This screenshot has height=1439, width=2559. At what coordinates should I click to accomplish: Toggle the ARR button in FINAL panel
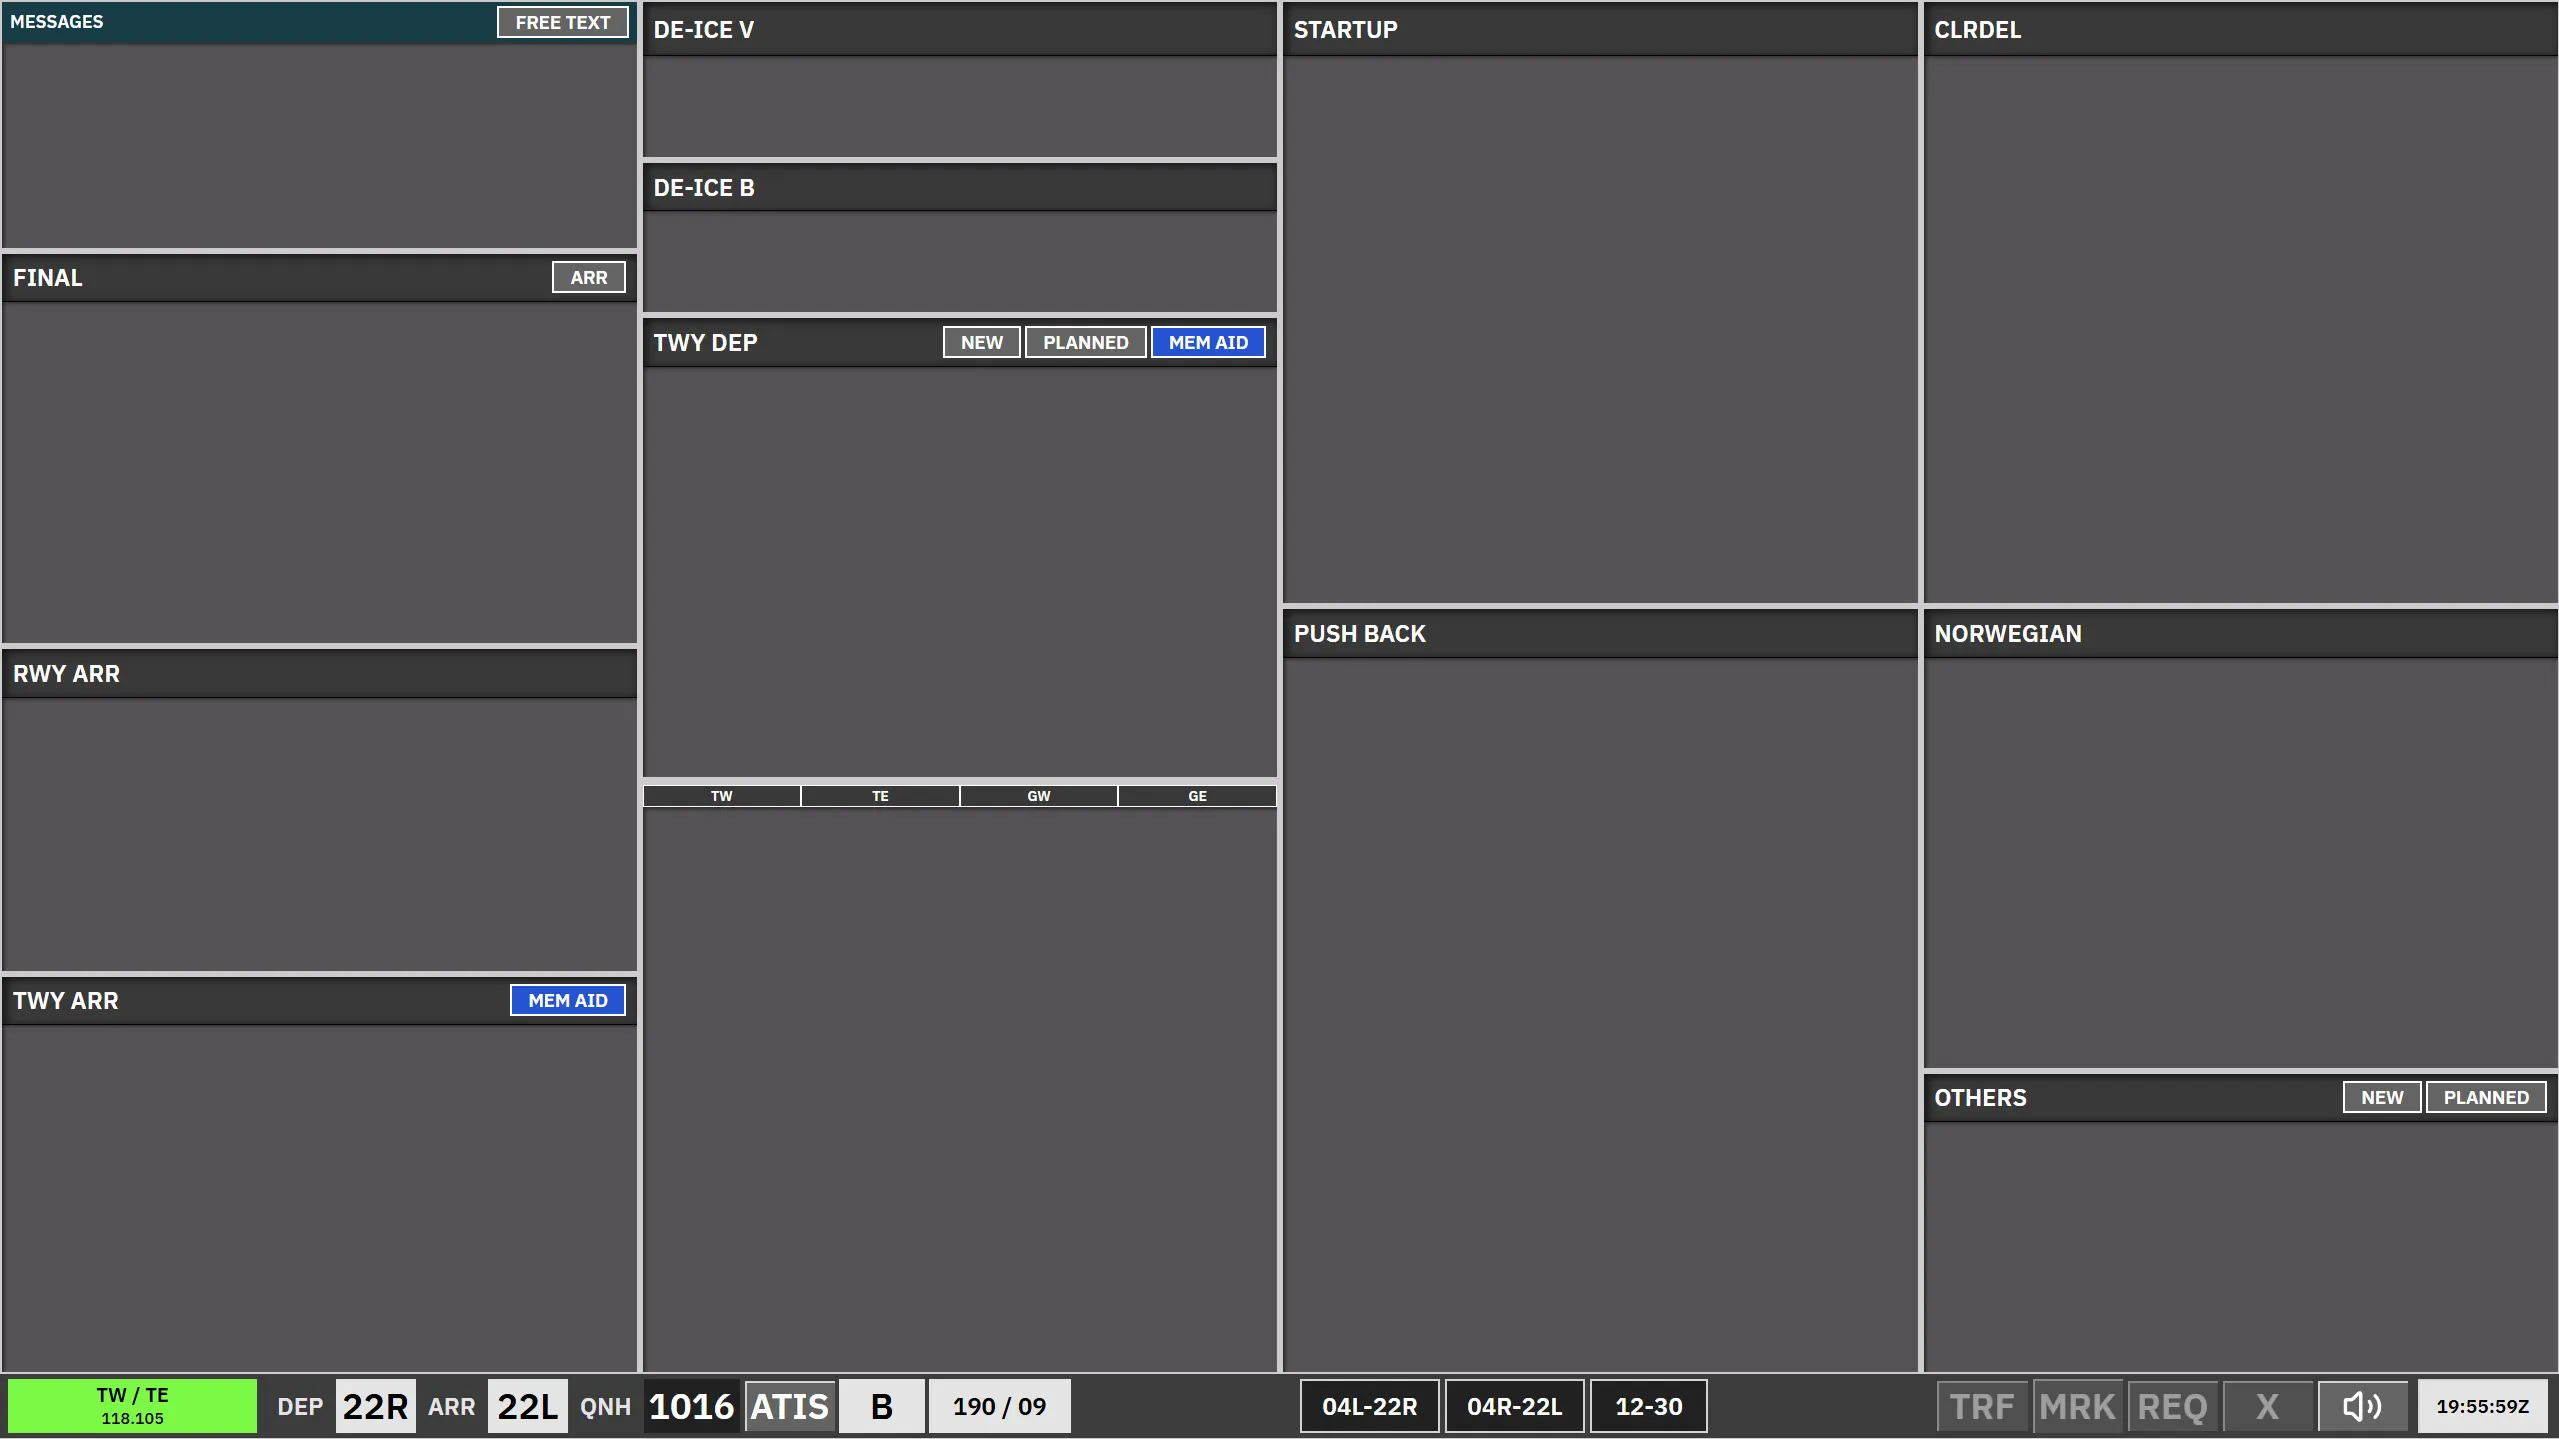588,277
